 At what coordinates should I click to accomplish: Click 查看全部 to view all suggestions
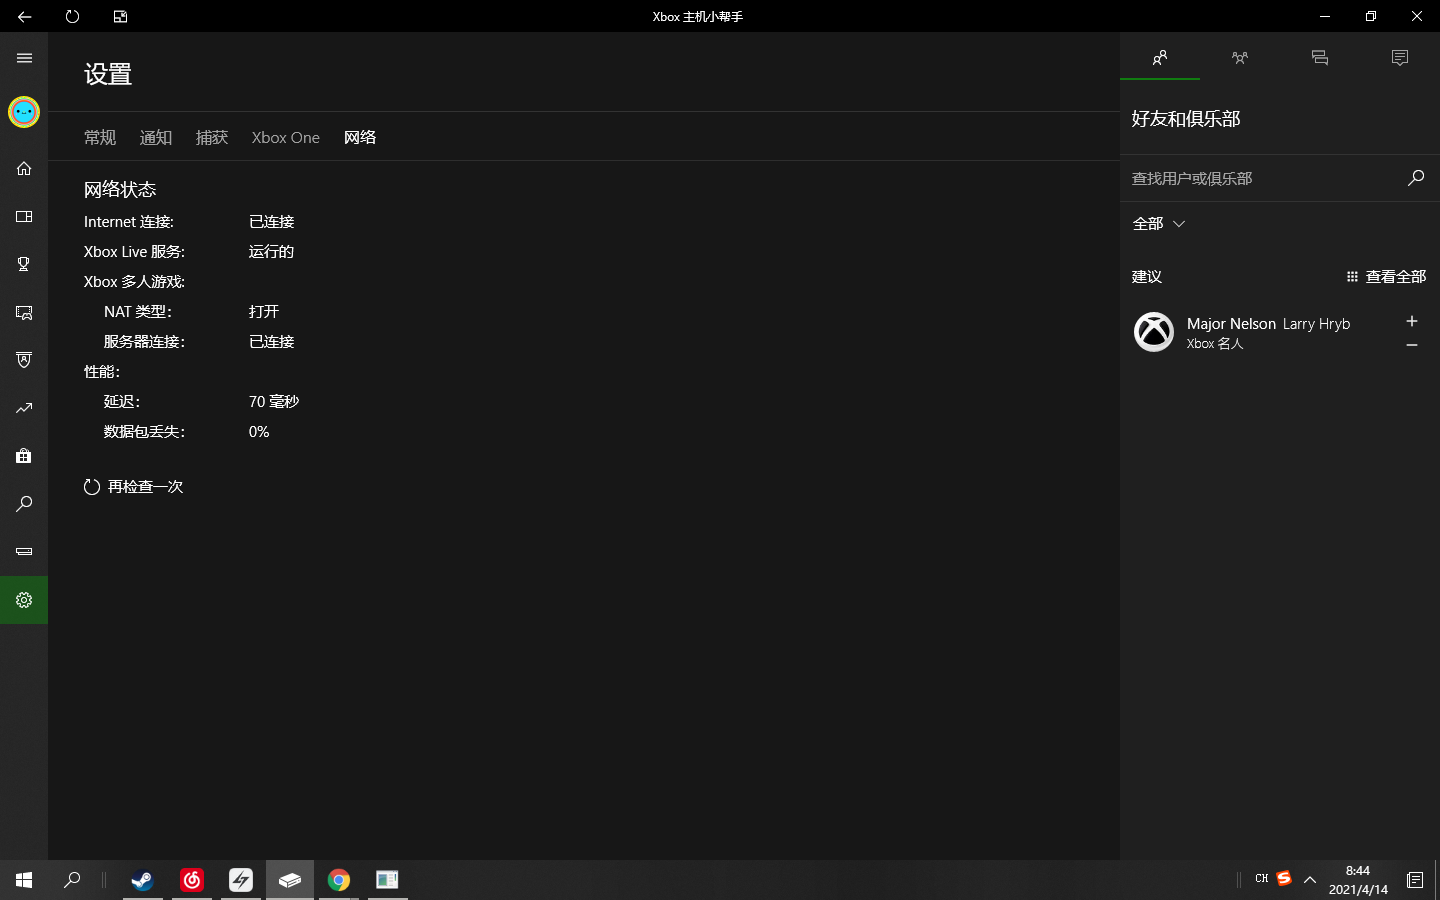click(1386, 277)
